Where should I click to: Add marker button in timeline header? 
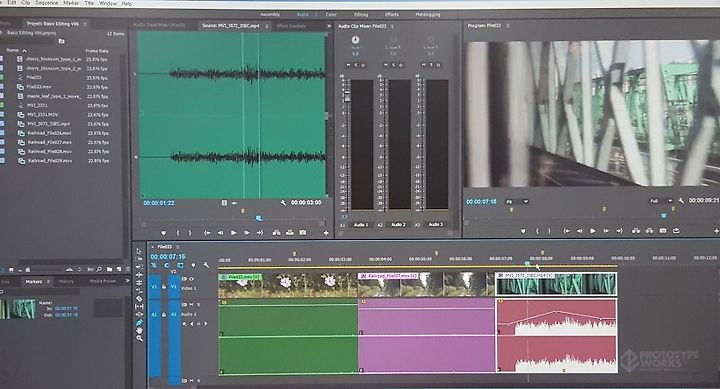point(193,265)
